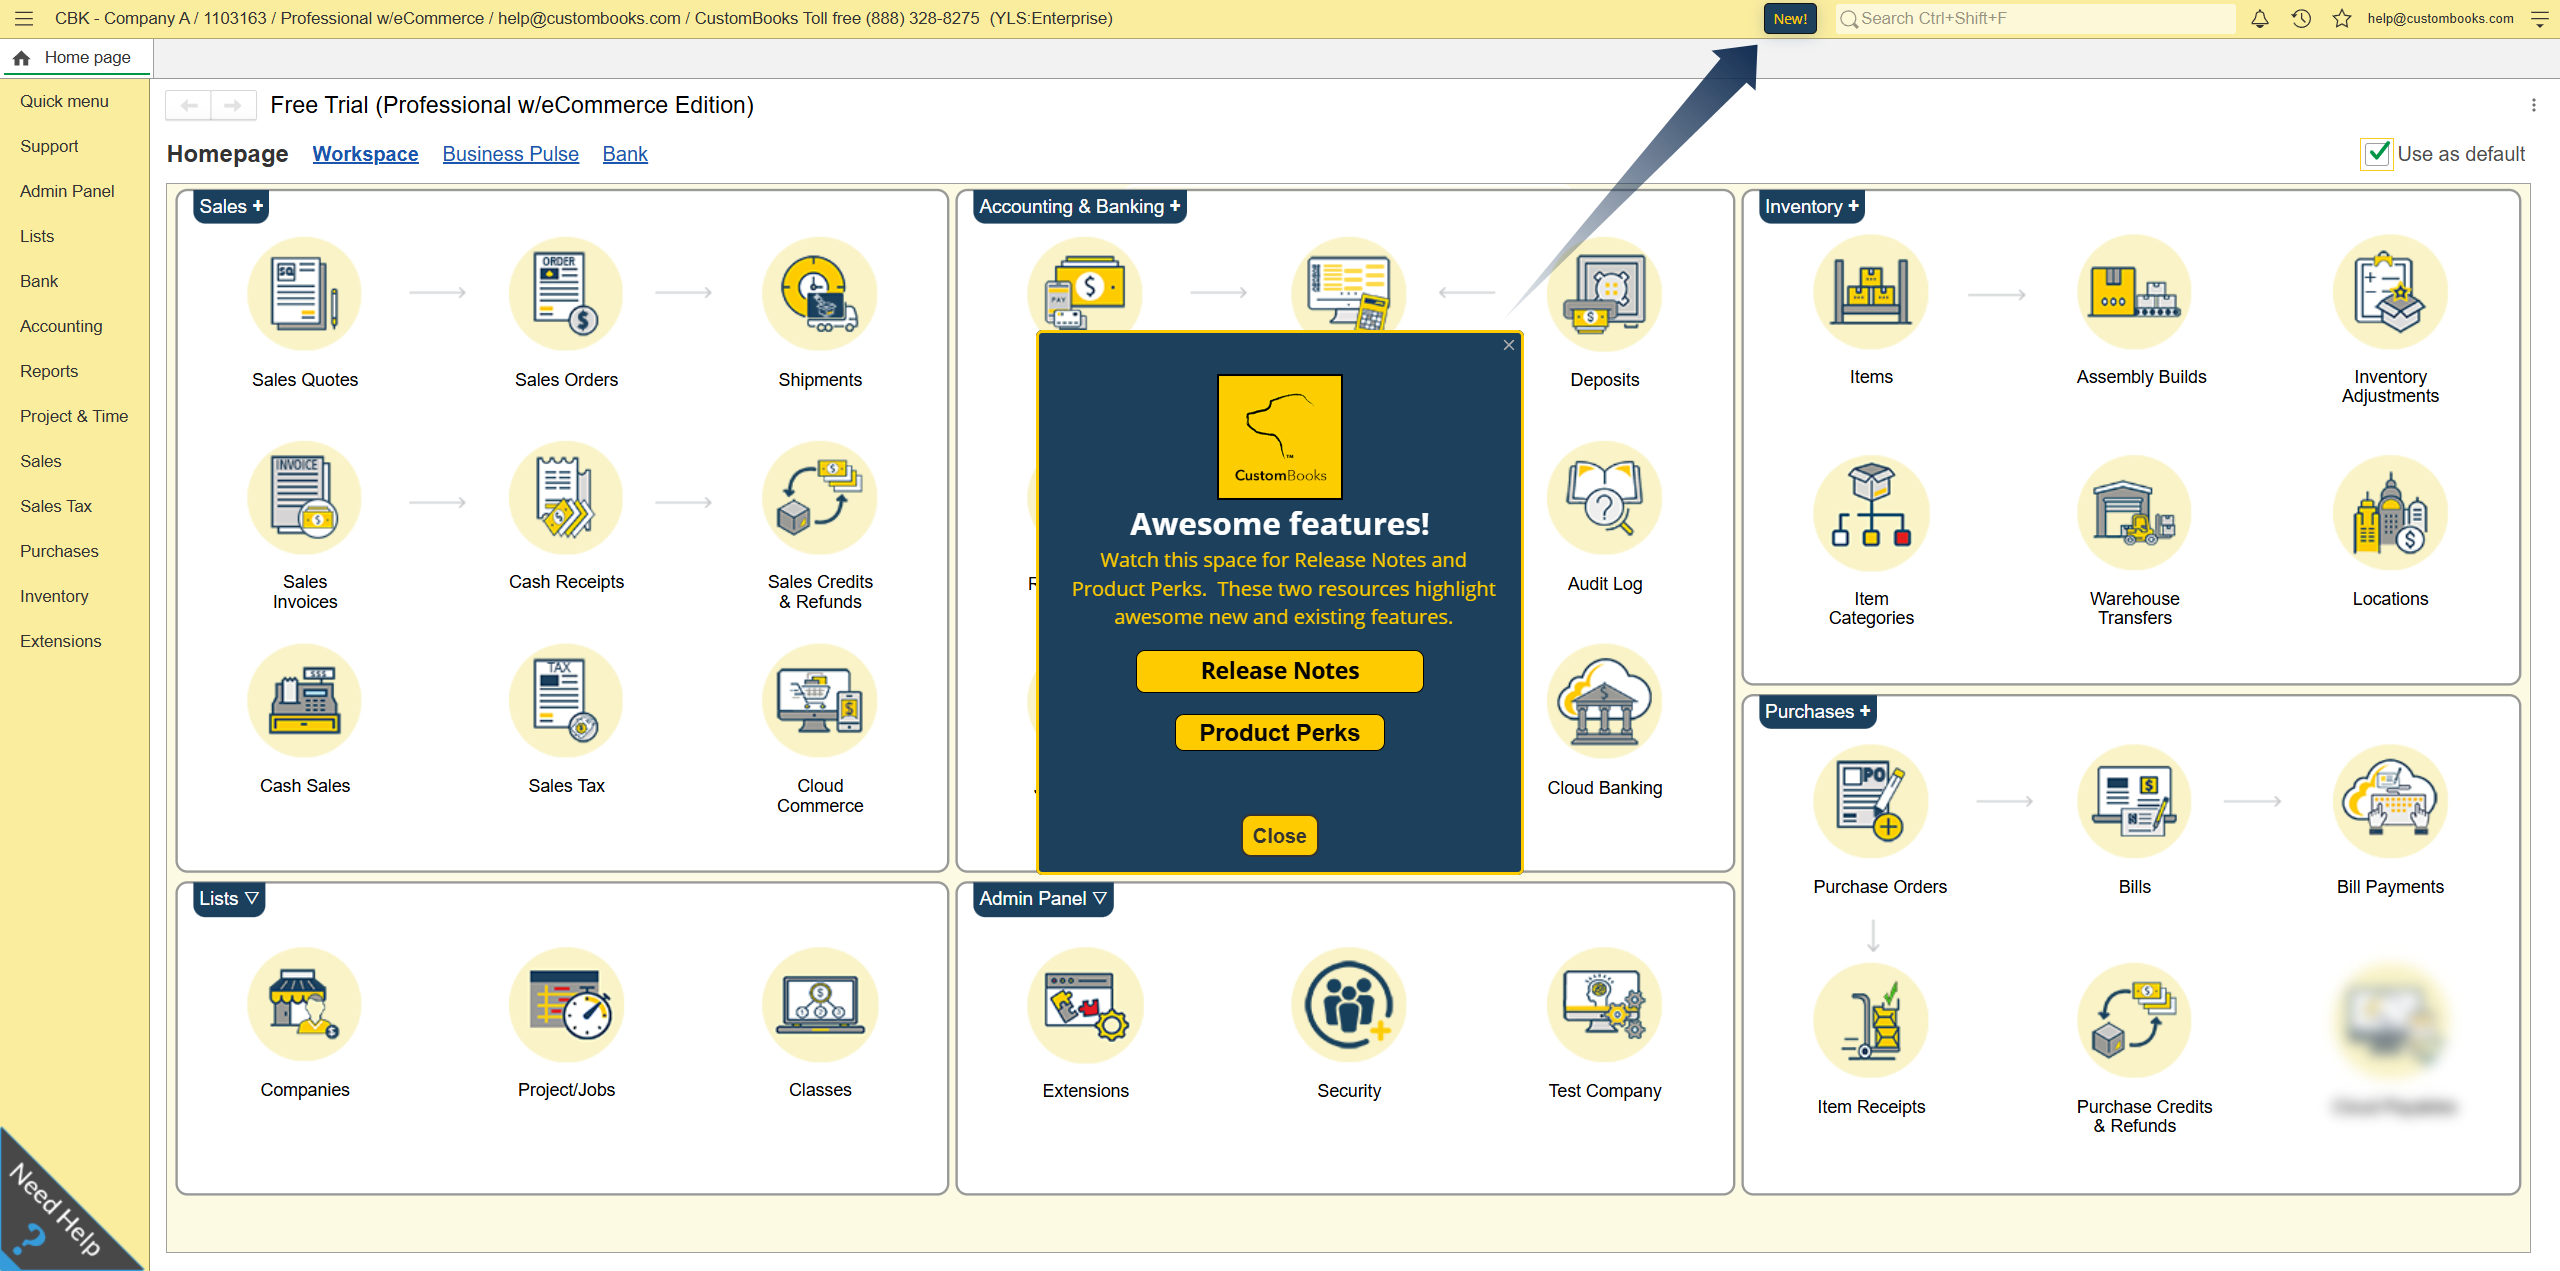Switch to the Business Pulse tab
The image size is (2560, 1271).
click(x=510, y=154)
